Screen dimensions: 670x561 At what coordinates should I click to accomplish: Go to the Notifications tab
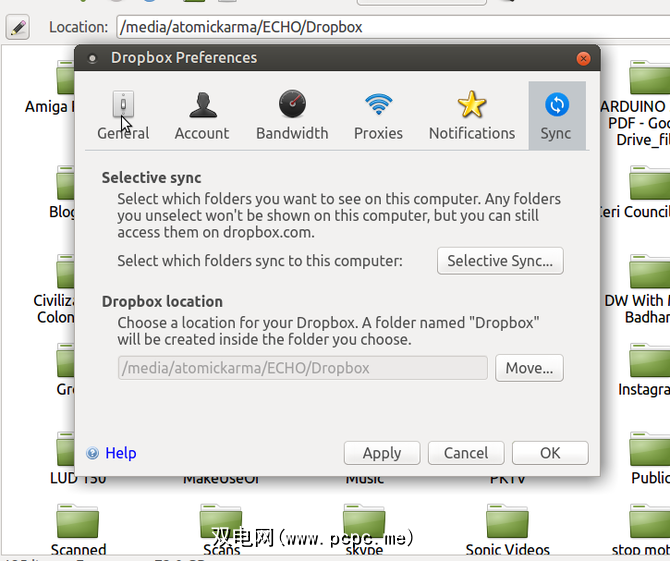pyautogui.click(x=472, y=115)
